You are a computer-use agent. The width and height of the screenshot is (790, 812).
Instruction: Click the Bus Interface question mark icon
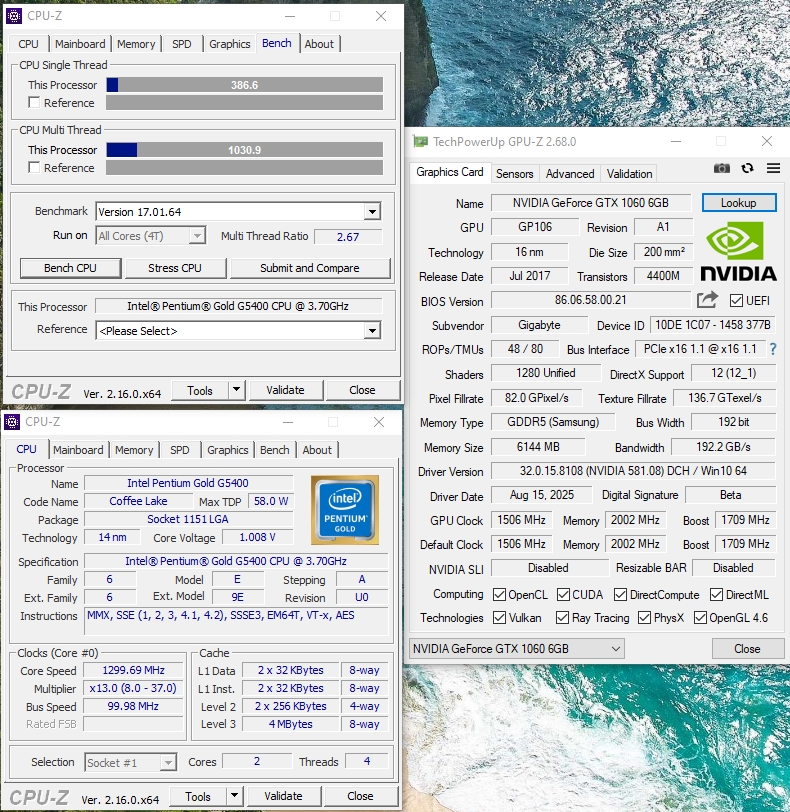point(772,349)
